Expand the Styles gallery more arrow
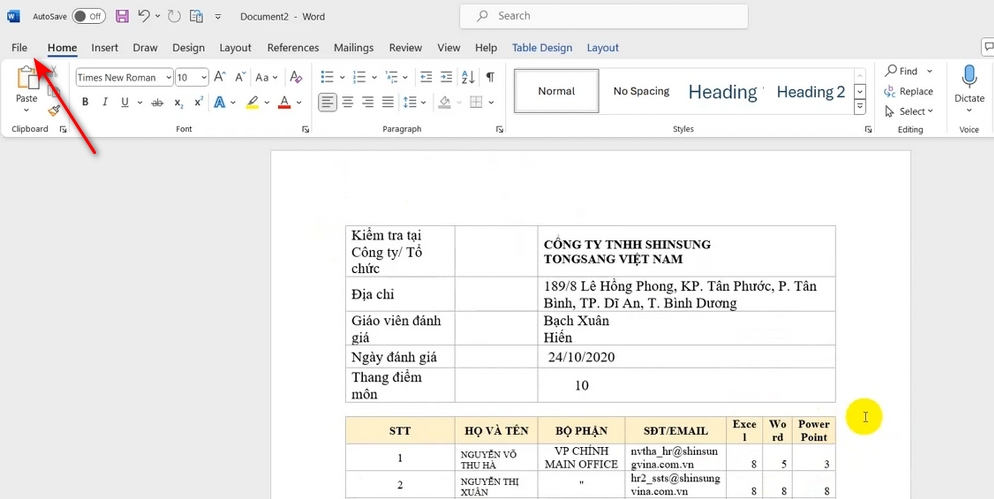Viewport: 994px width, 499px height. tap(859, 105)
